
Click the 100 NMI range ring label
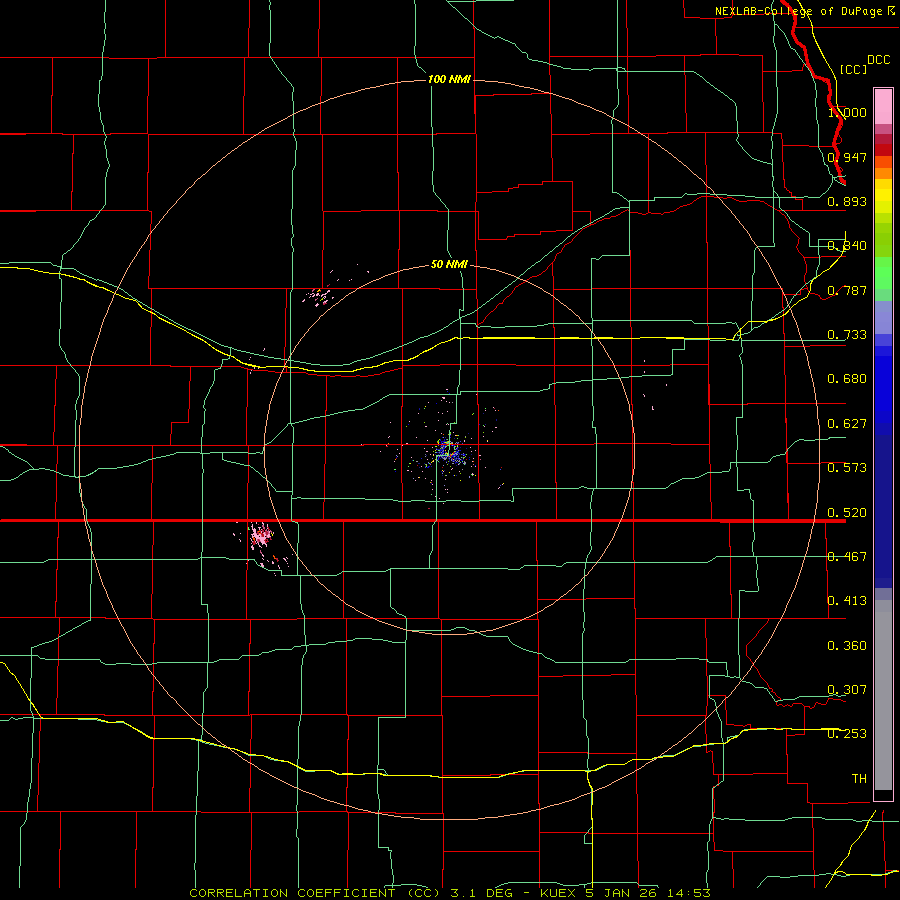(449, 79)
